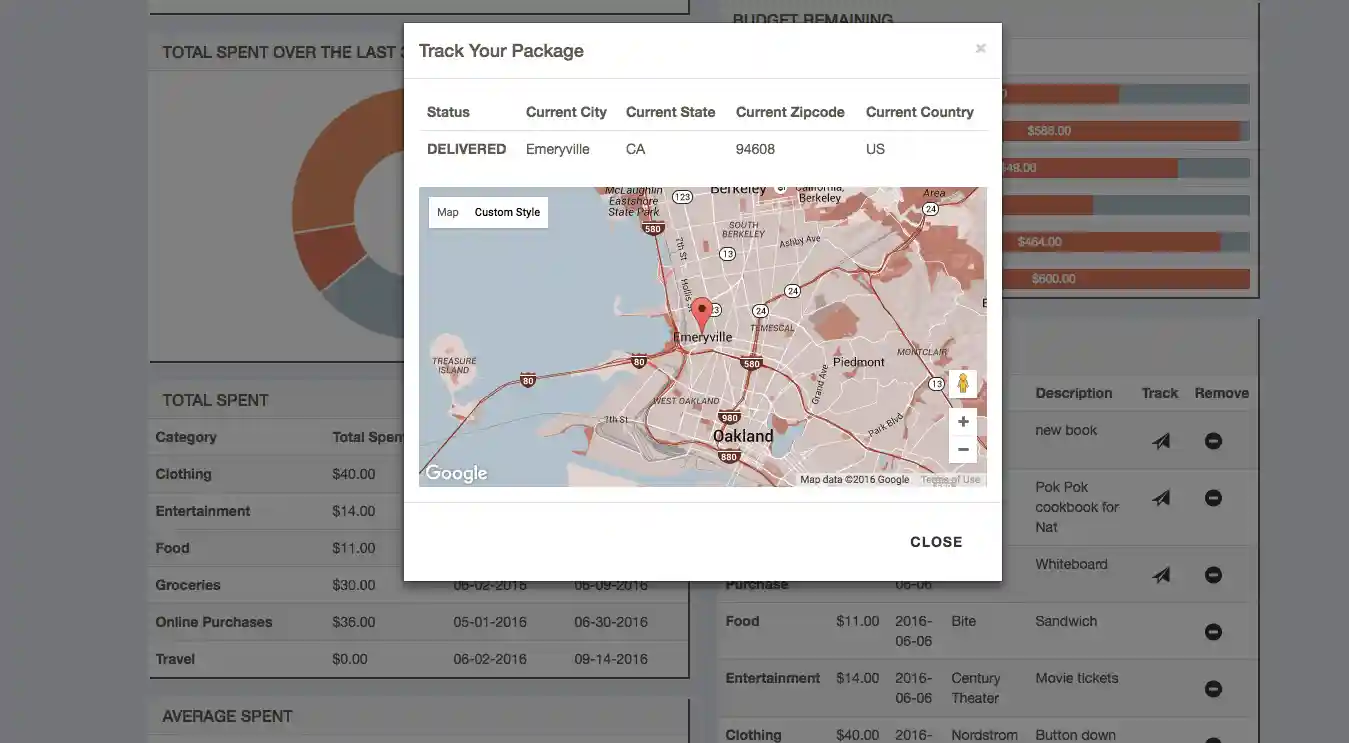Track the new book purchase

[x=1160, y=441]
